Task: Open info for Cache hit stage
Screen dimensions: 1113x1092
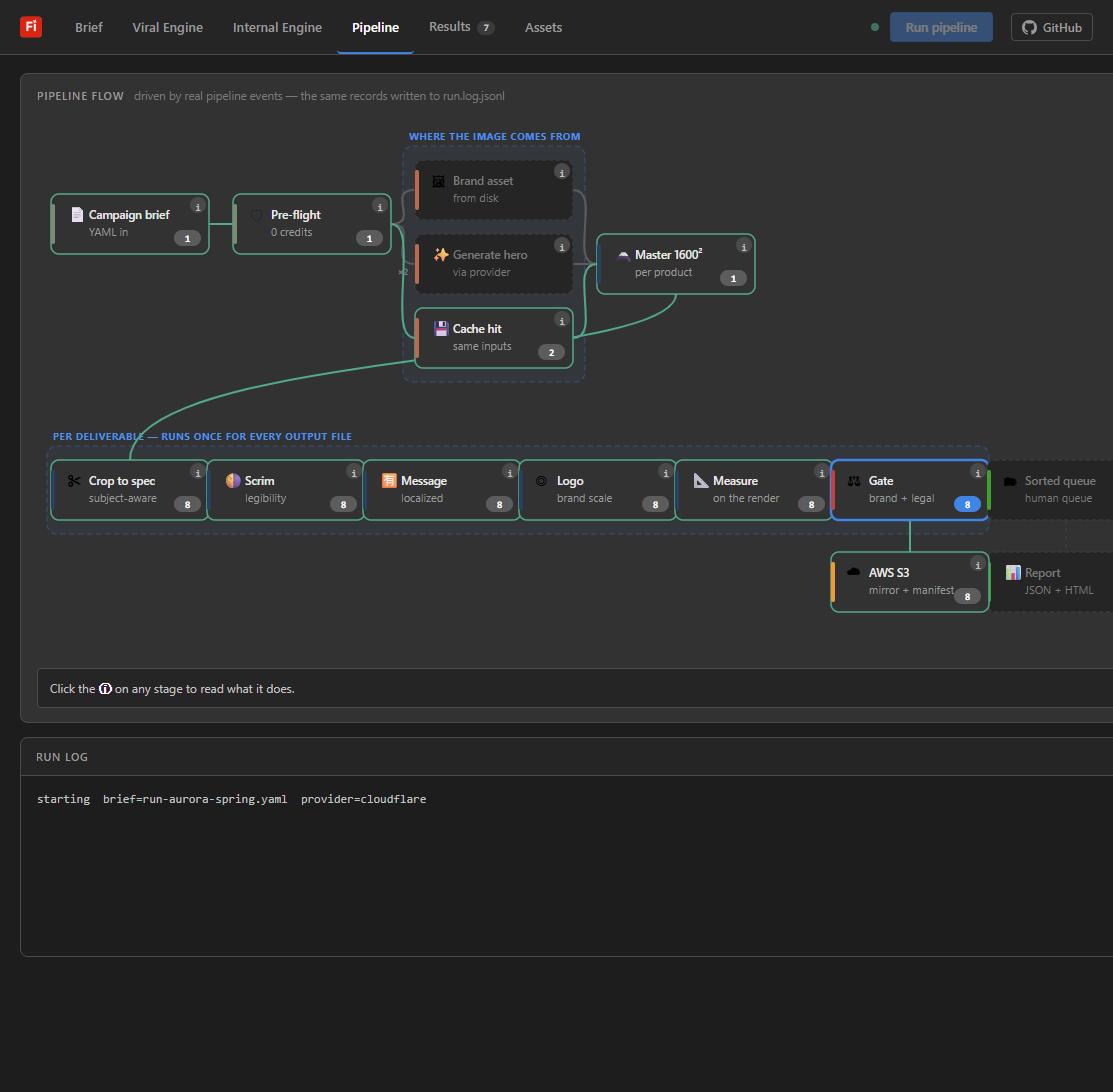Action: pos(561,321)
